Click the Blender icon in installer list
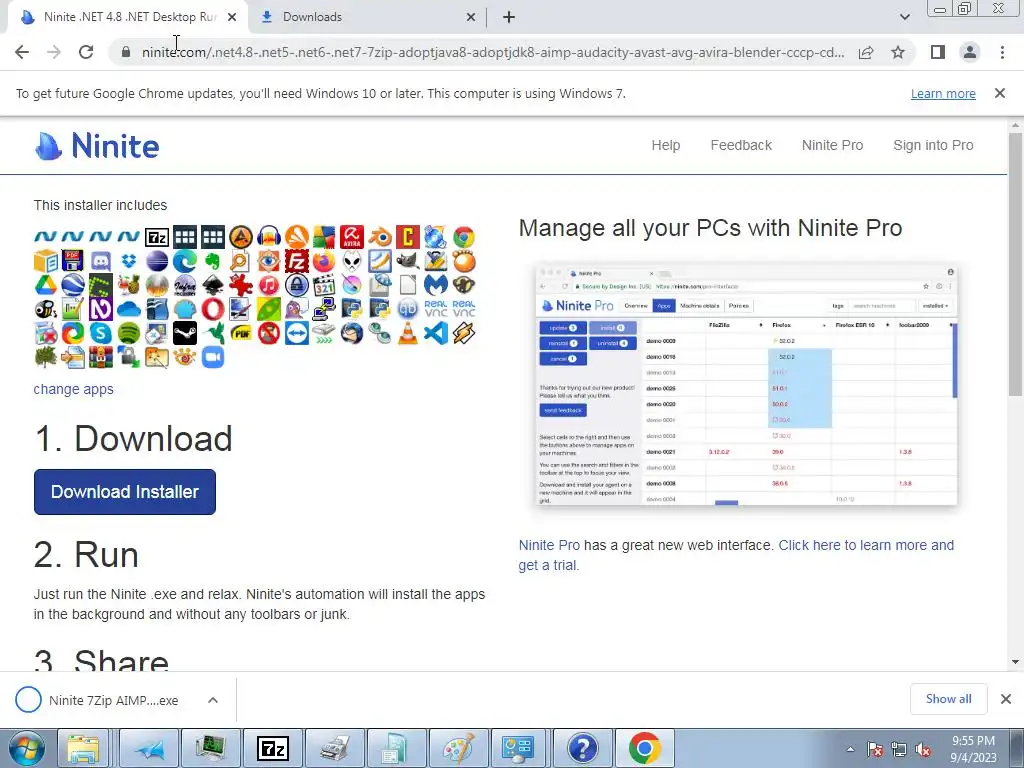This screenshot has height=768, width=1024. pos(380,236)
